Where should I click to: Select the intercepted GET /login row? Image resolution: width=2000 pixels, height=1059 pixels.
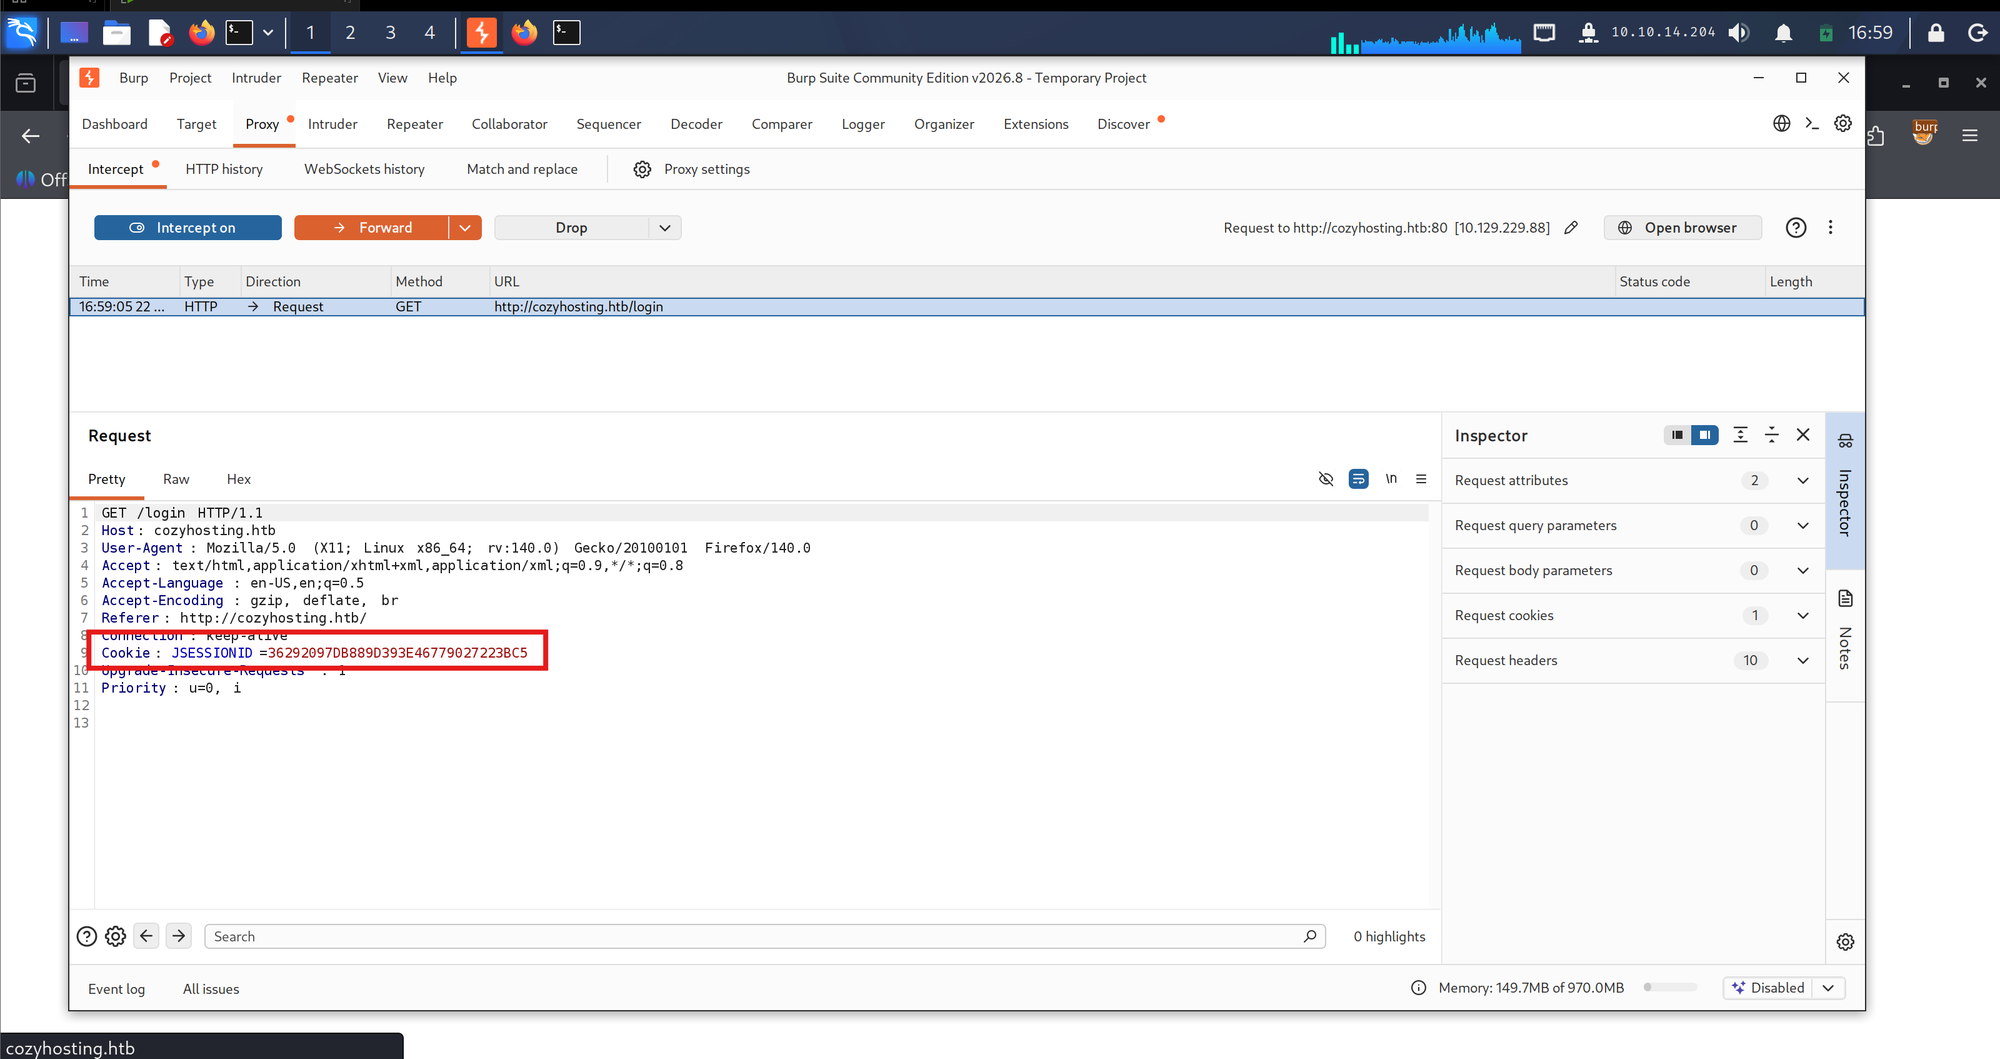point(966,307)
